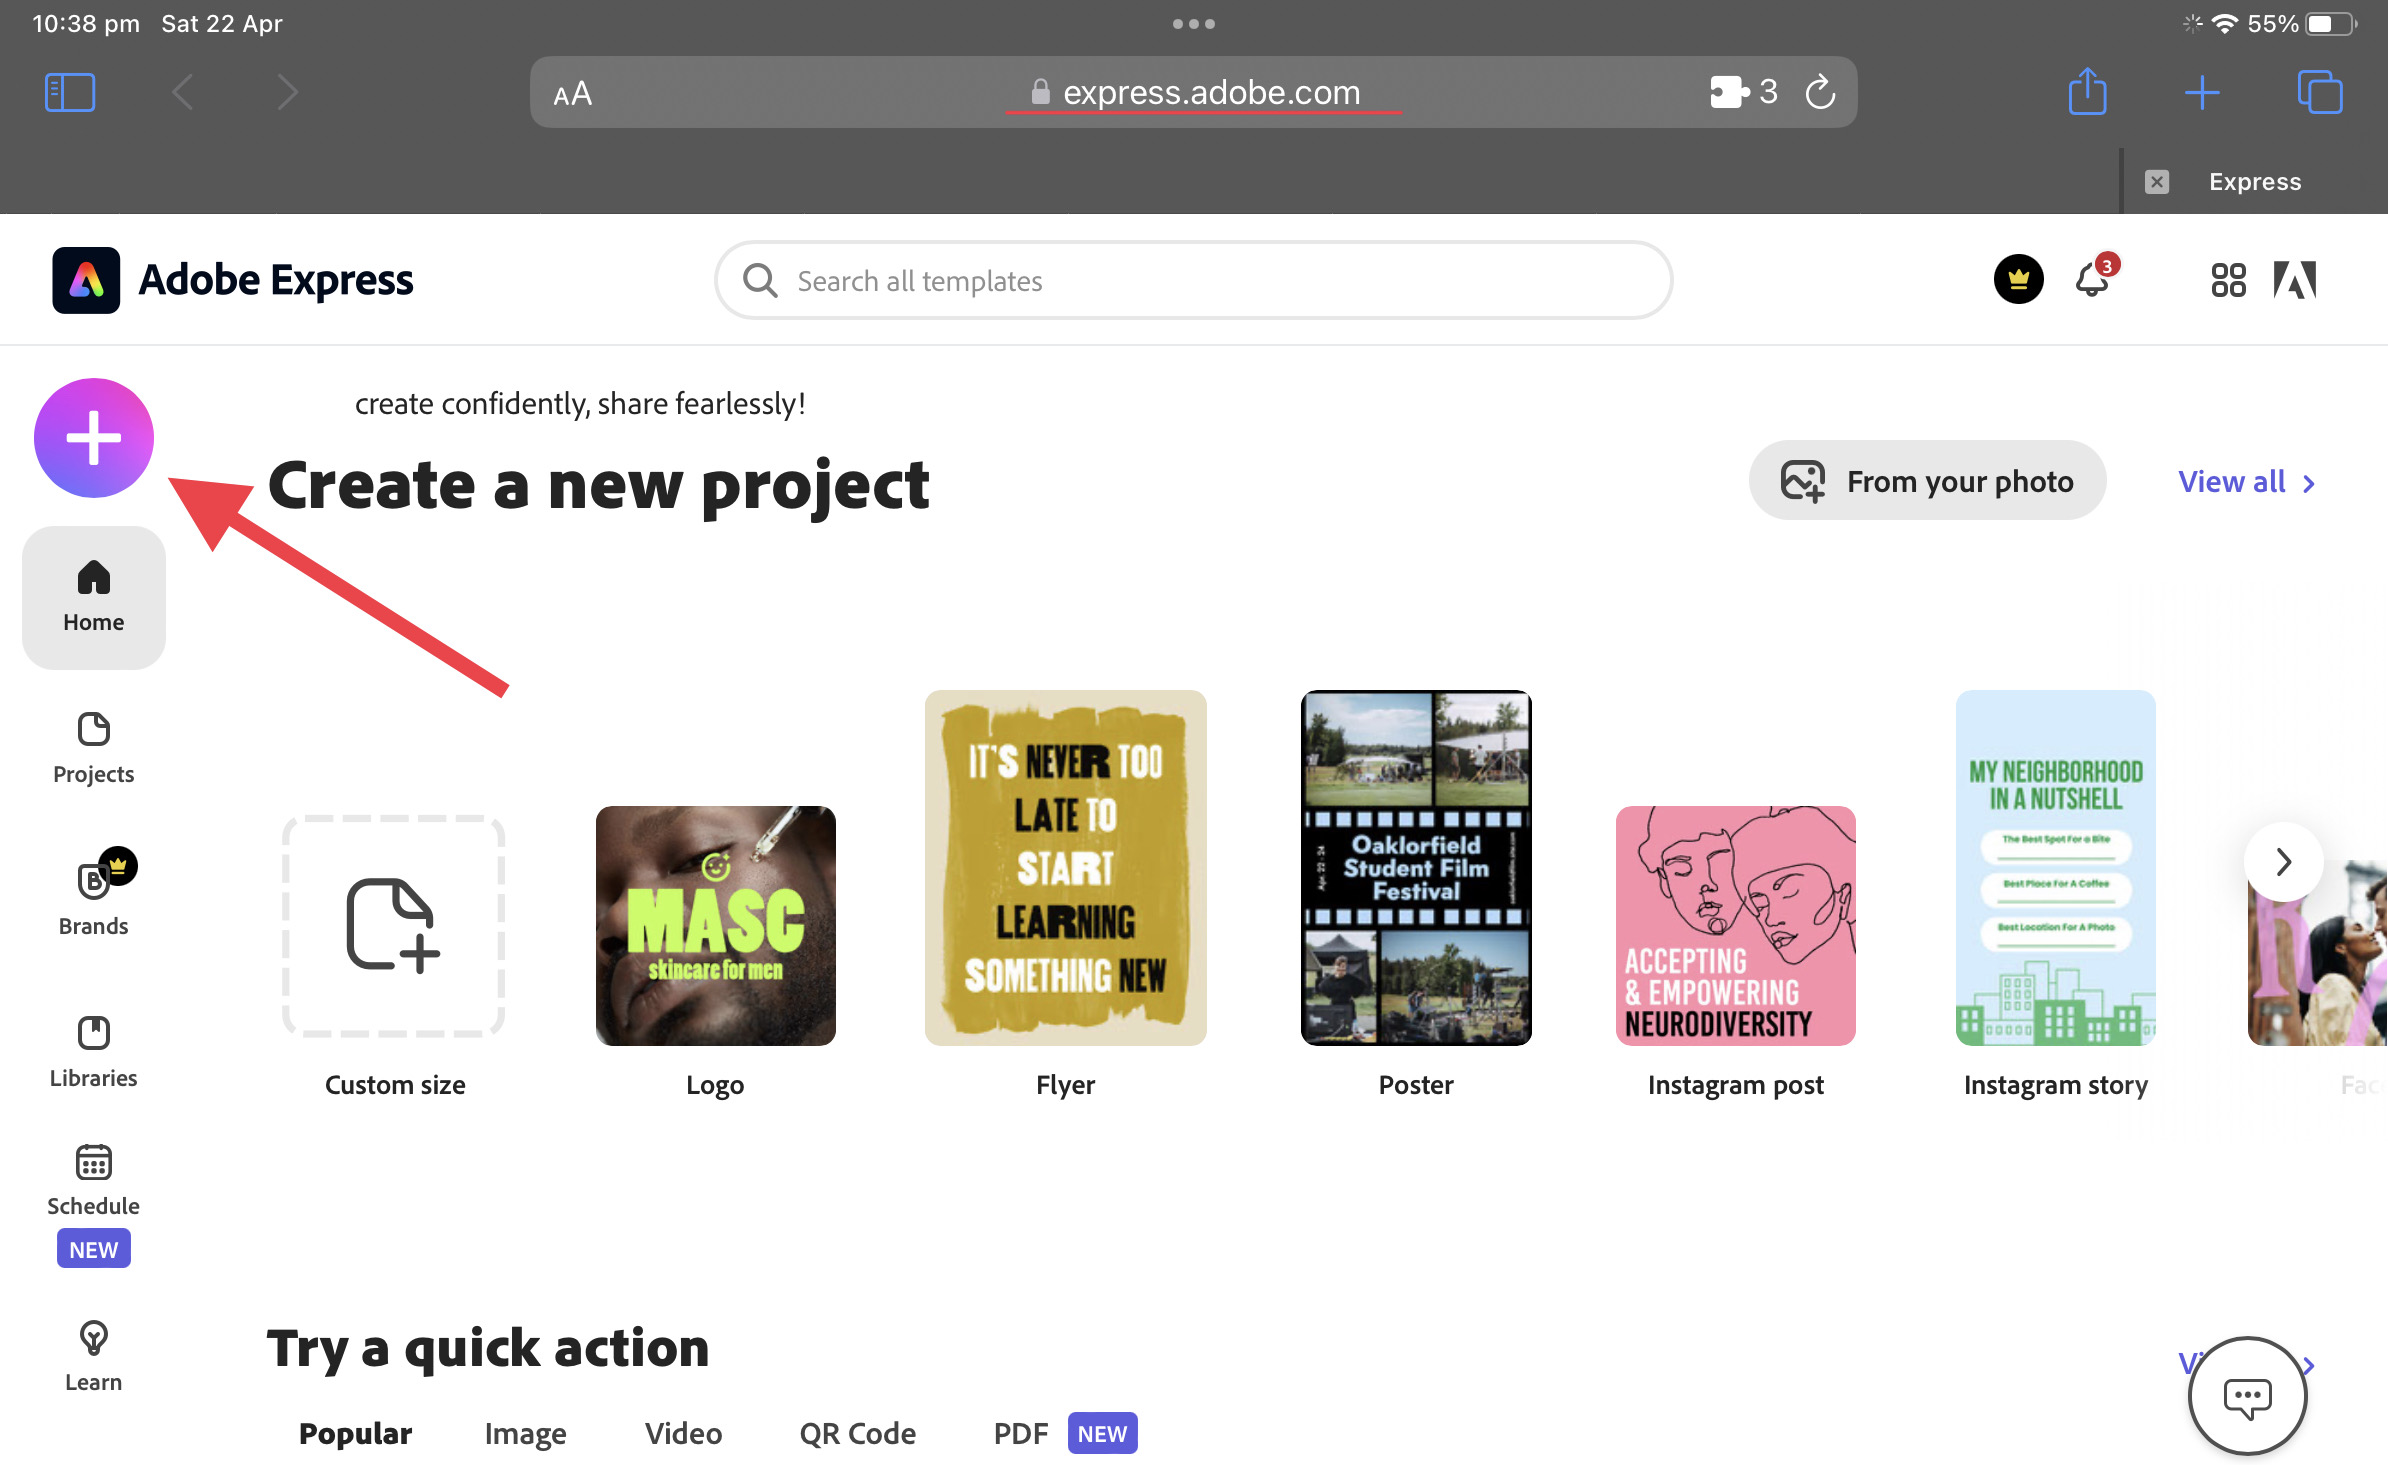
Task: Open the notifications bell
Action: (x=2092, y=281)
